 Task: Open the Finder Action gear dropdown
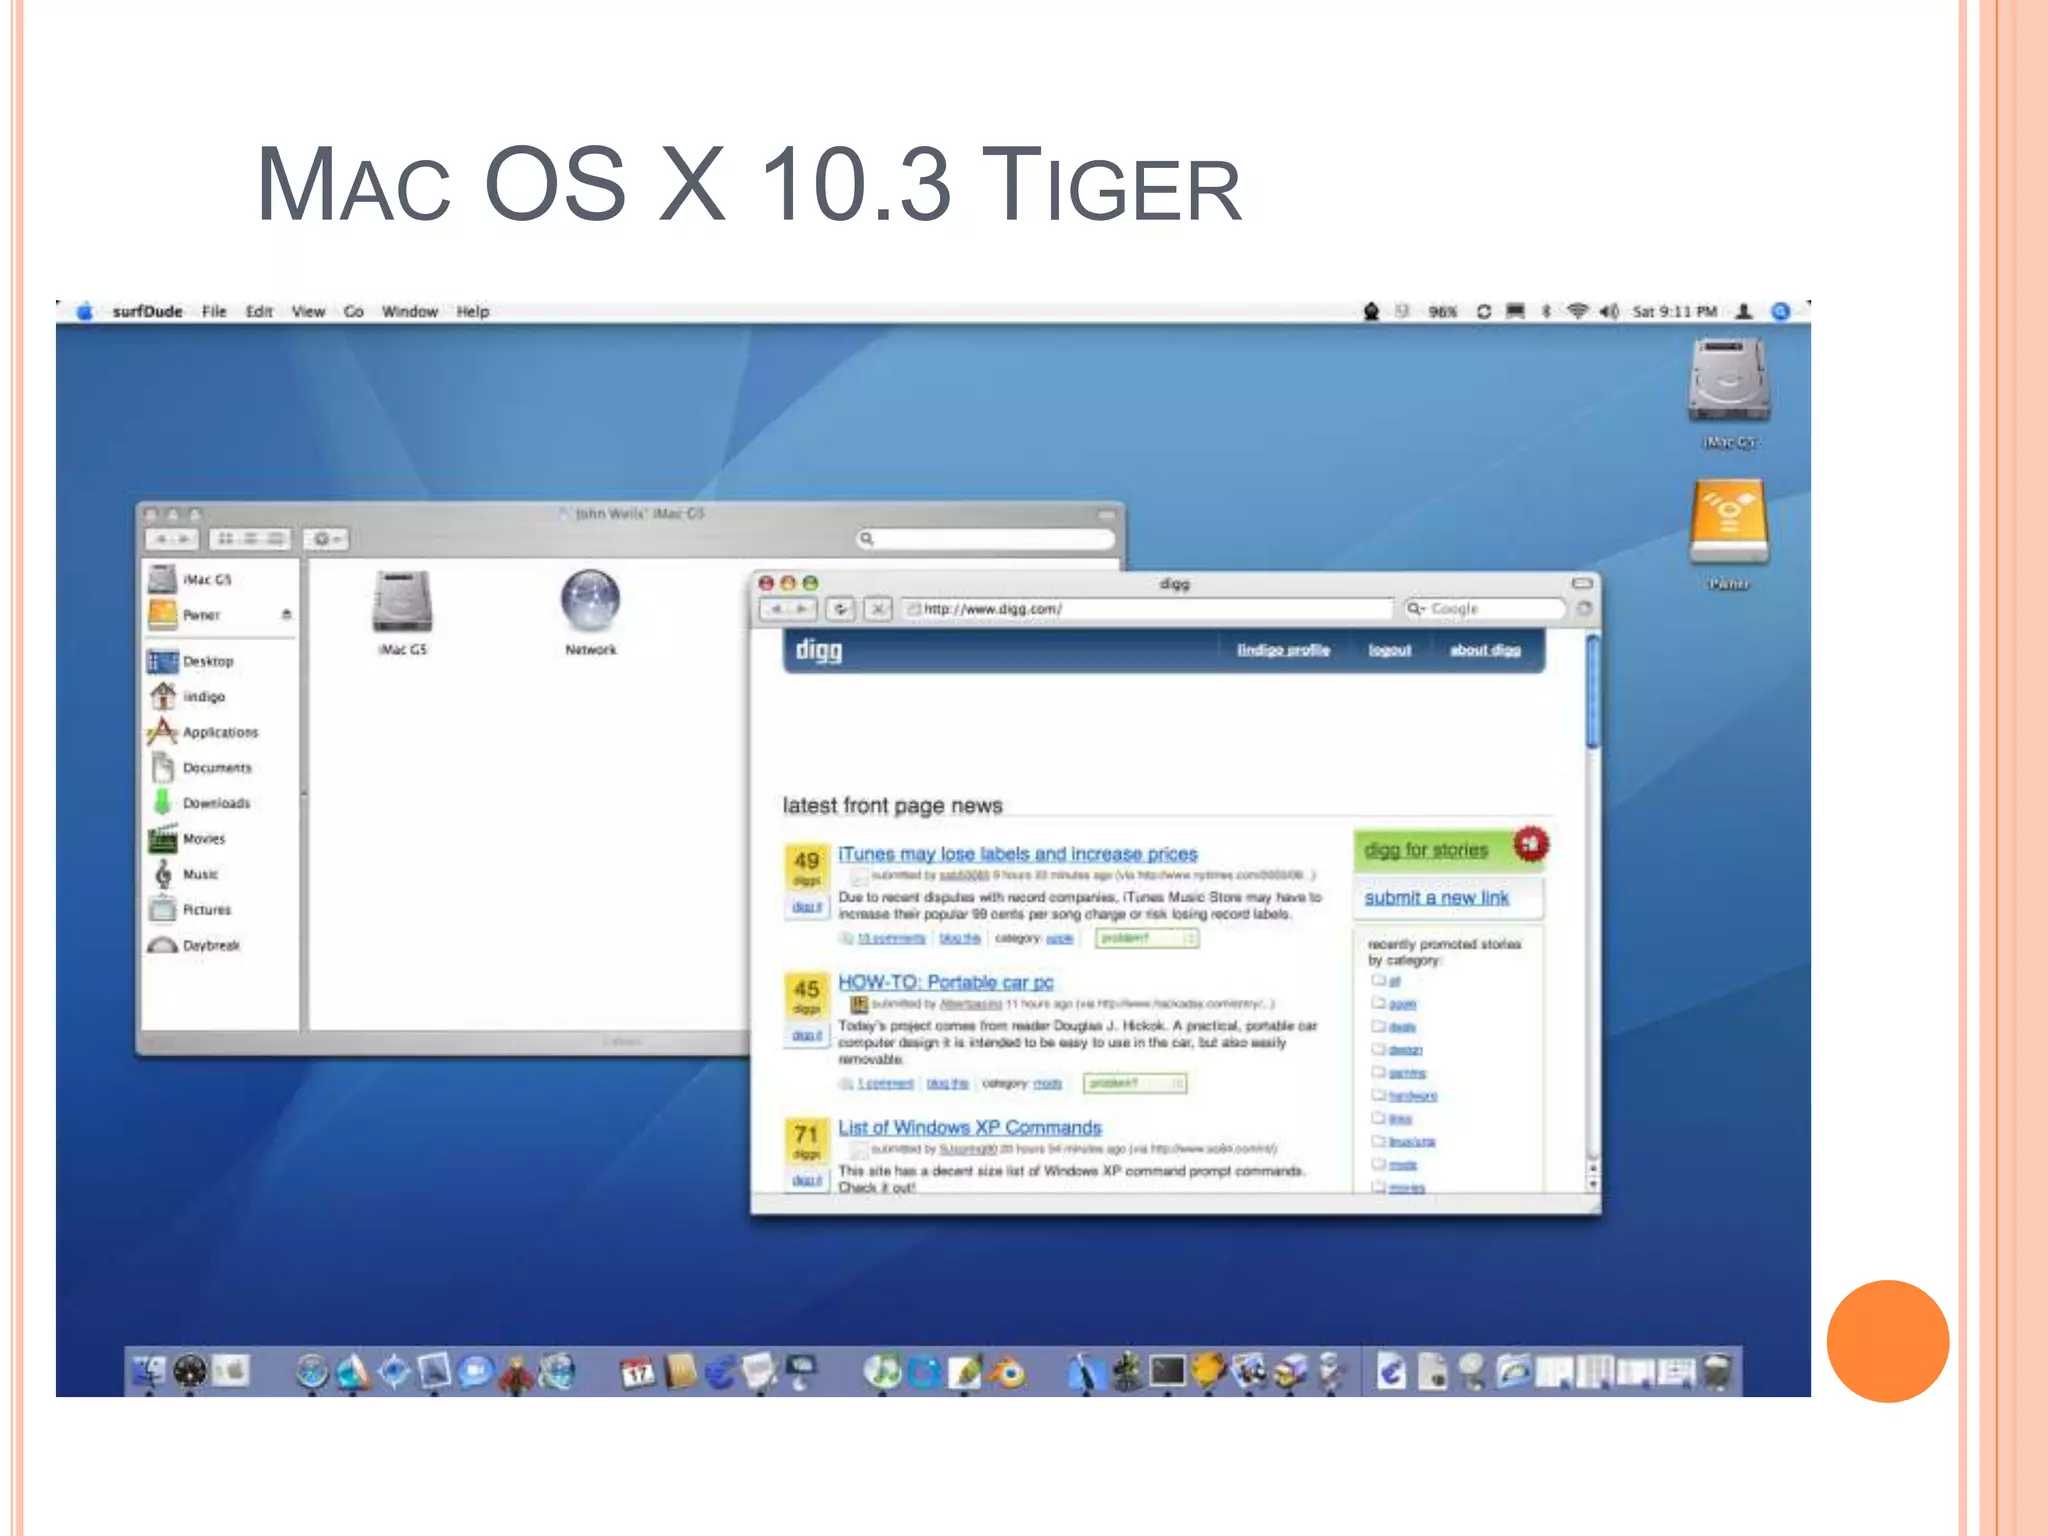[325, 539]
